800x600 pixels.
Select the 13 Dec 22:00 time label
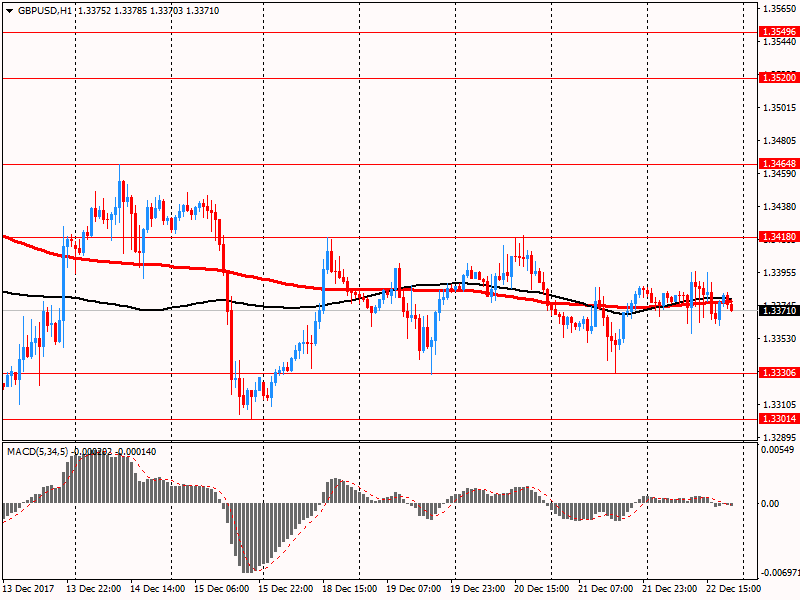94,589
